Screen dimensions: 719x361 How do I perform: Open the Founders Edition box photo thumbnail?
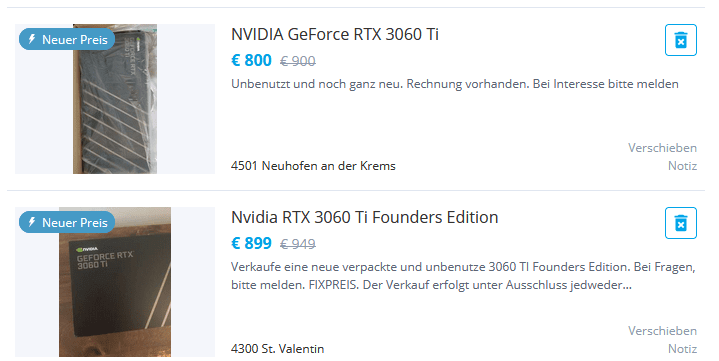(115, 282)
